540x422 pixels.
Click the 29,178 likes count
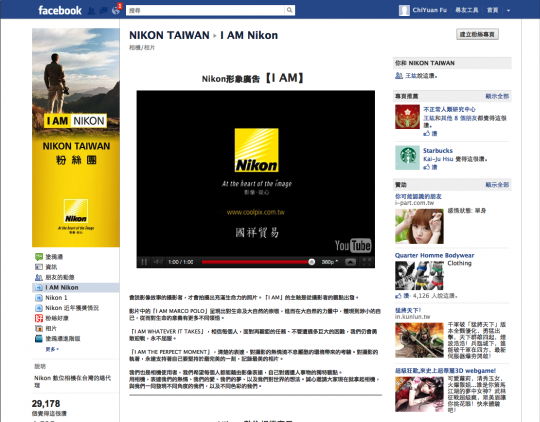tap(46, 403)
